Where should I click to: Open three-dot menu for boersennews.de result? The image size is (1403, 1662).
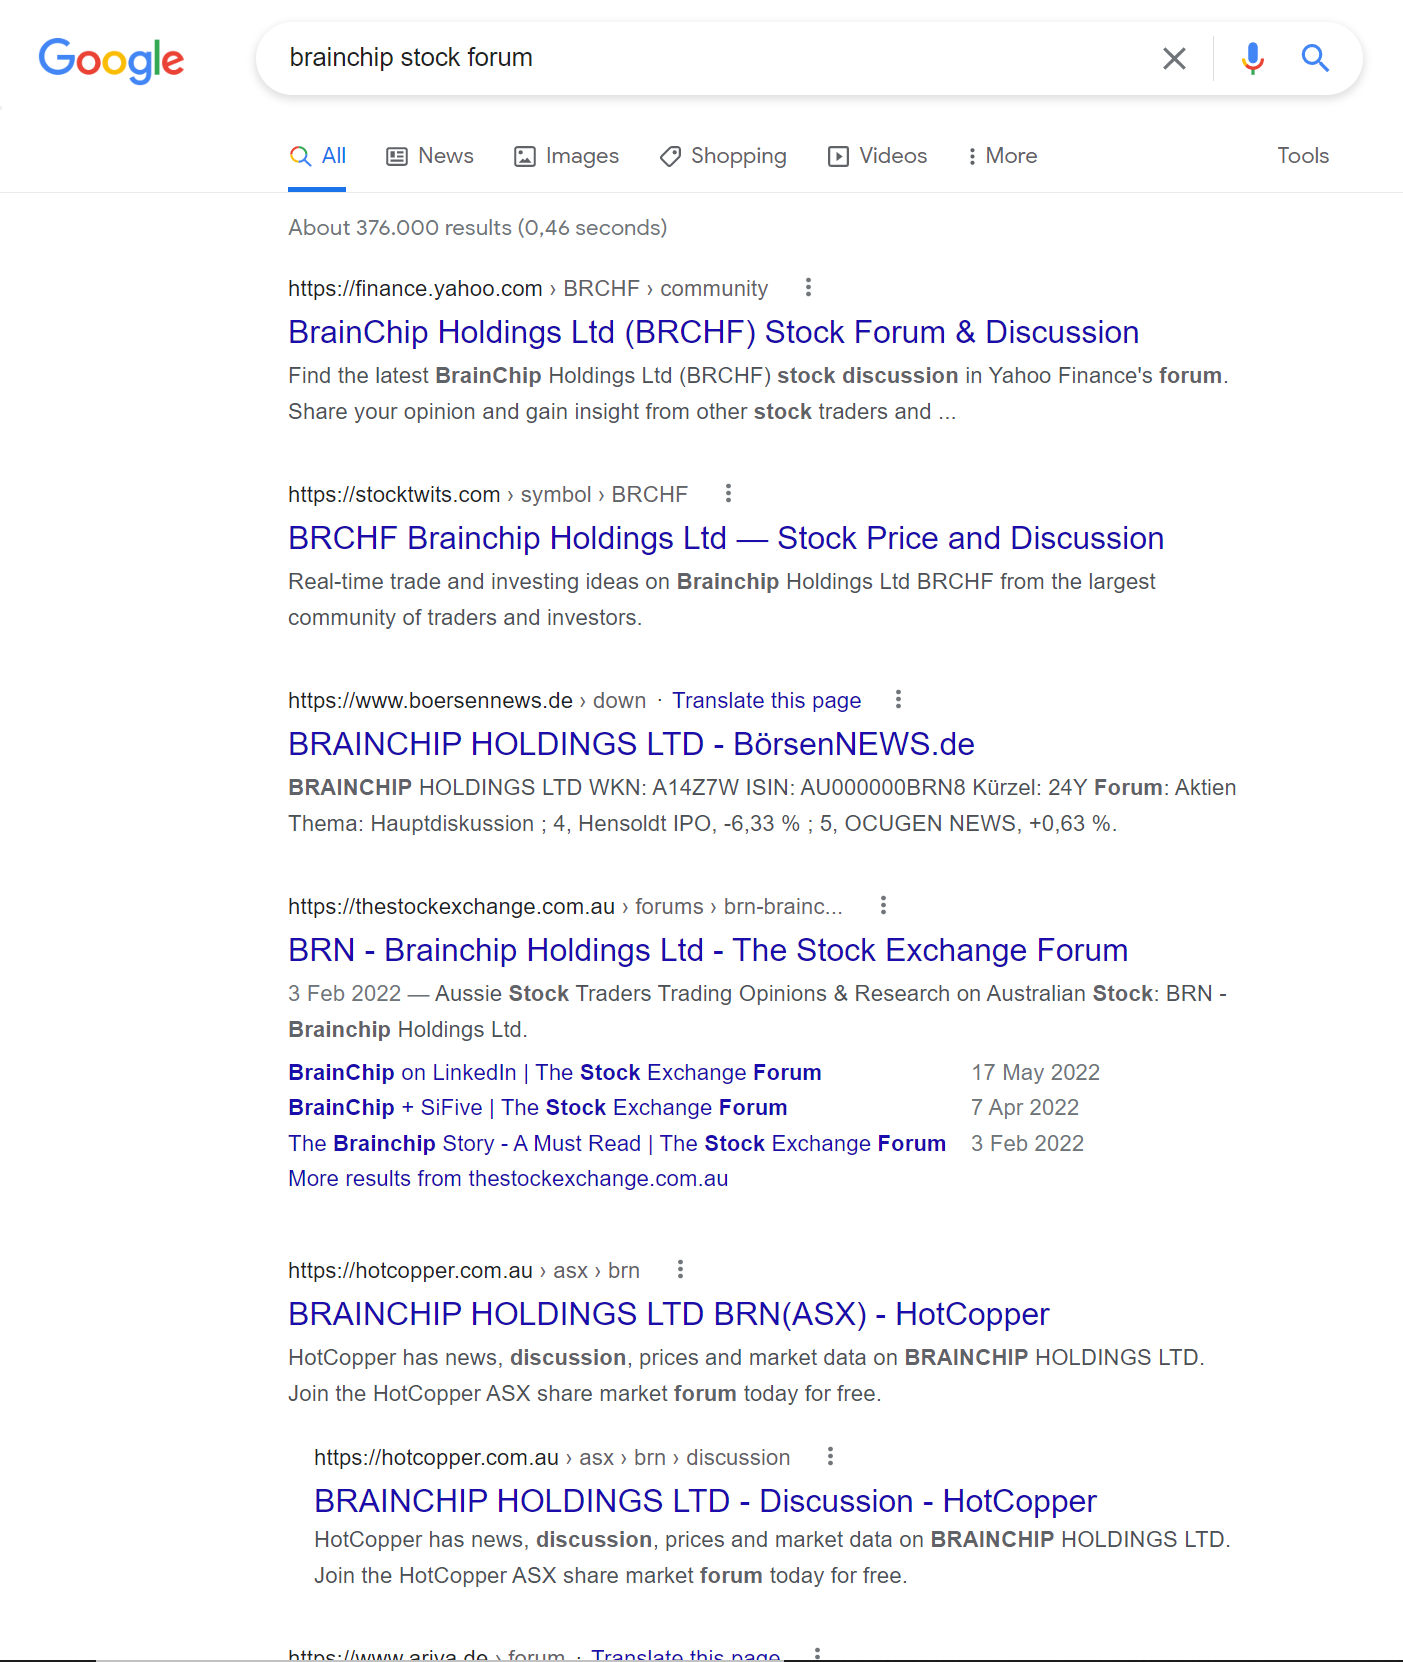(x=898, y=699)
